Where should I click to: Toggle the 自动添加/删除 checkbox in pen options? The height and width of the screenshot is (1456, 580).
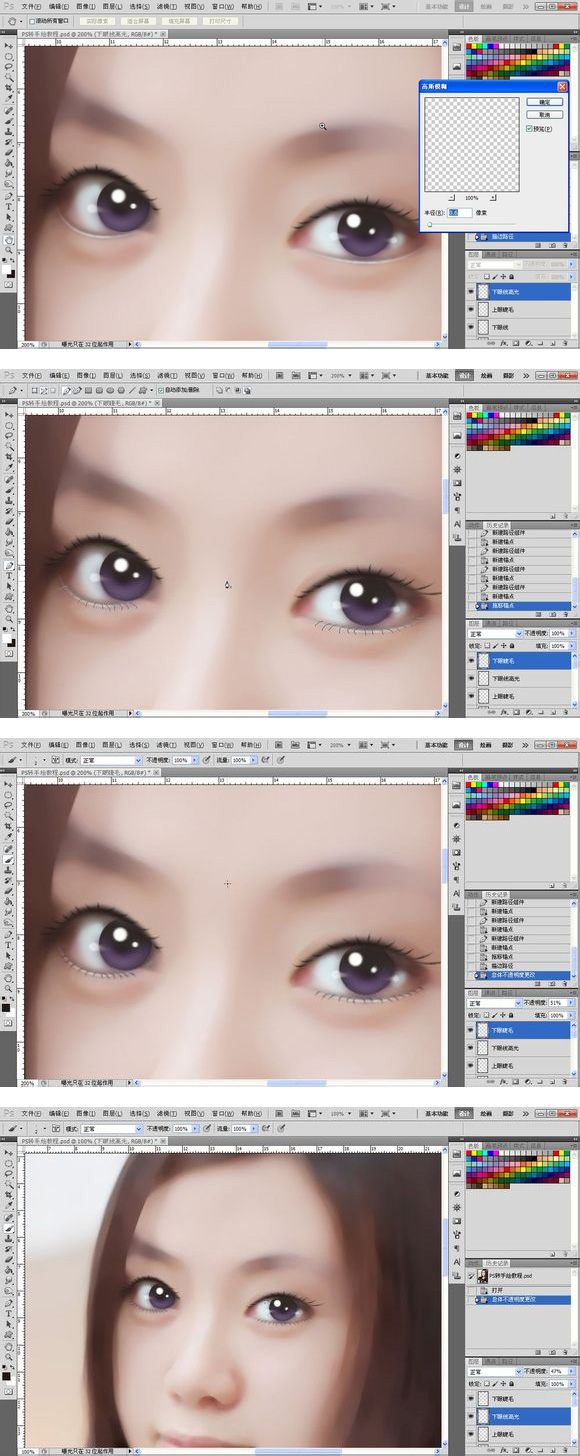161,390
